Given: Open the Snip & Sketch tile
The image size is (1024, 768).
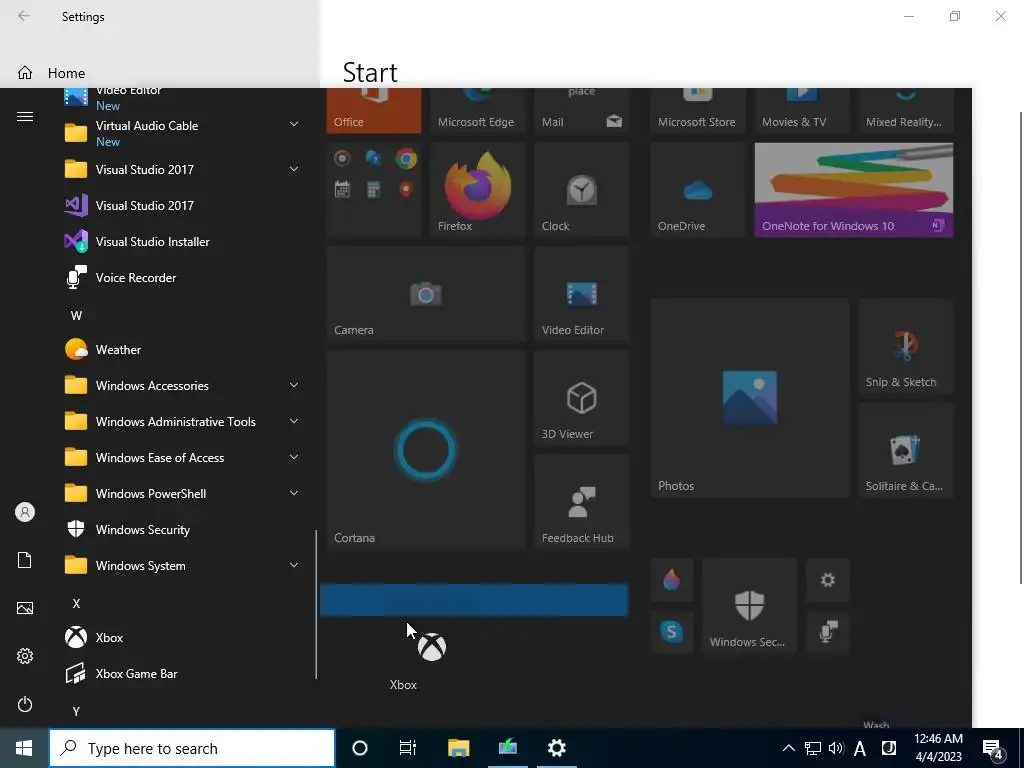Looking at the screenshot, I should pyautogui.click(x=906, y=346).
